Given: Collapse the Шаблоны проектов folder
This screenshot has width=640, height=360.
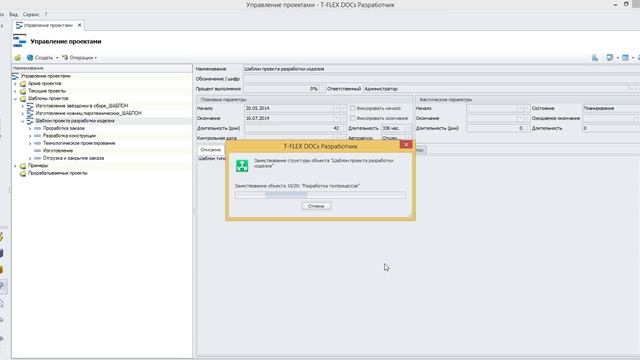Looking at the screenshot, I should [16, 98].
